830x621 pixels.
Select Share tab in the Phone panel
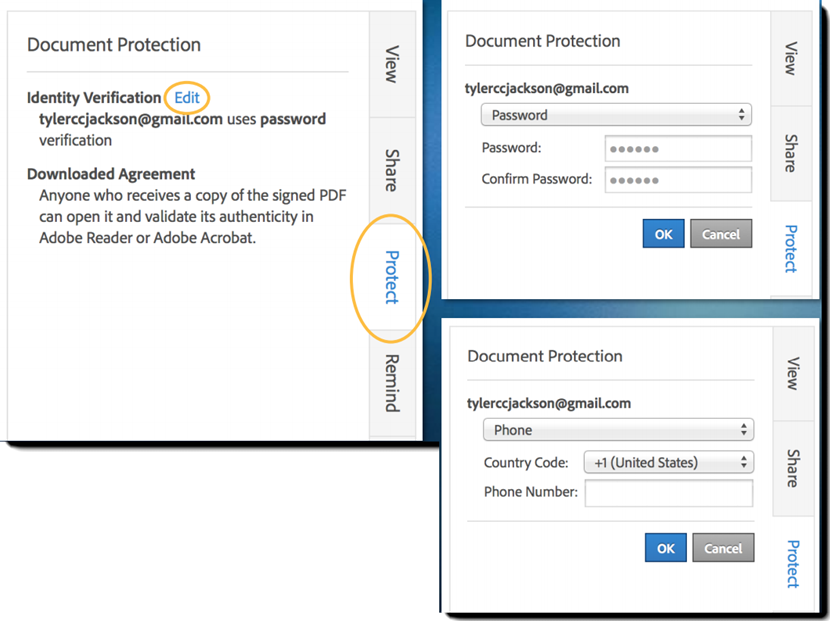792,468
